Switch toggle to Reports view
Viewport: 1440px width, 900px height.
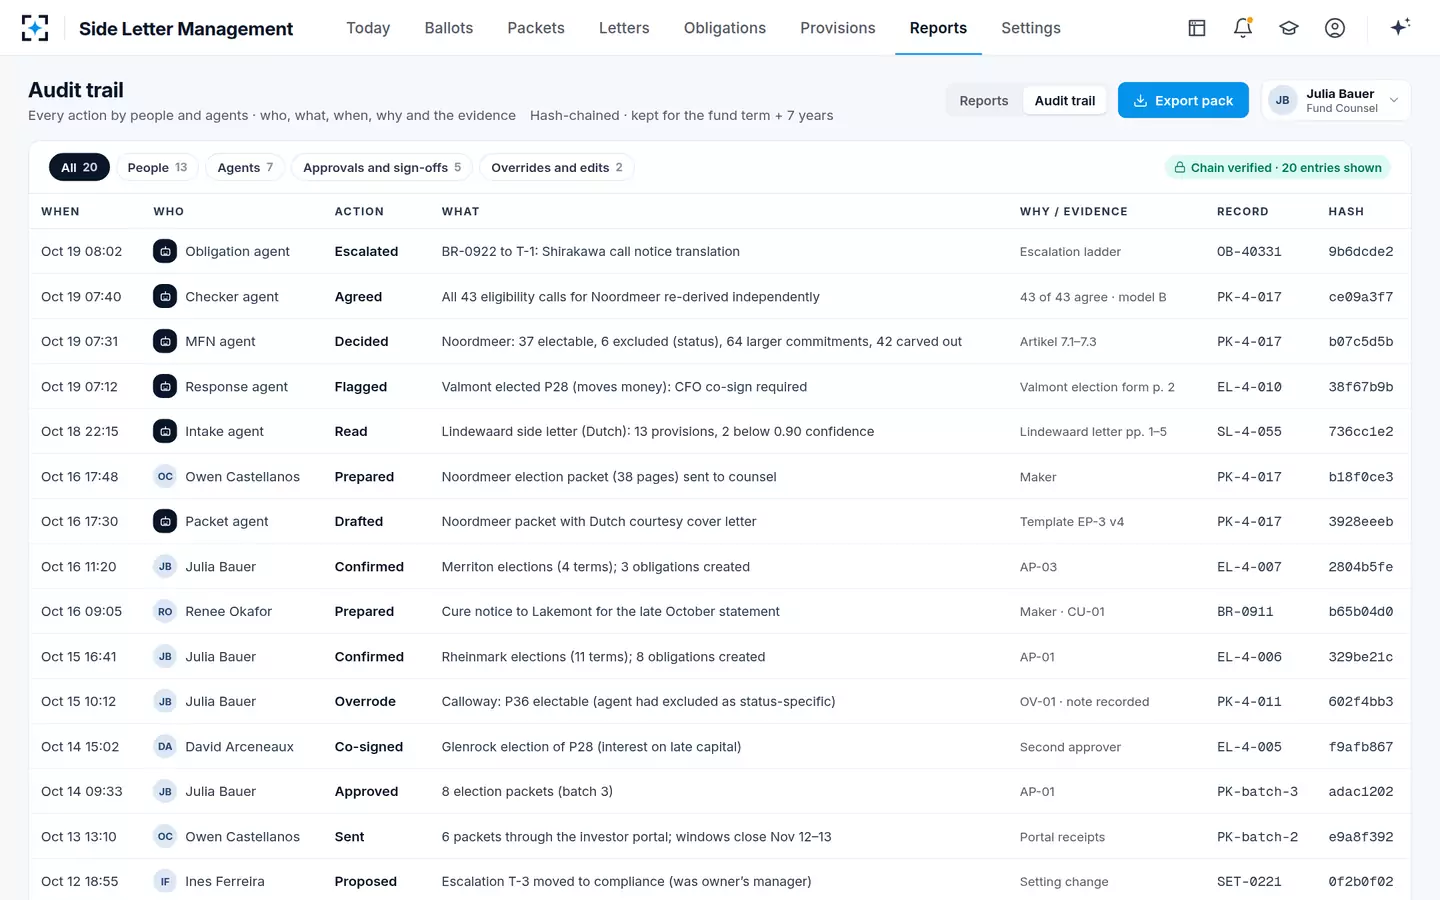click(984, 101)
